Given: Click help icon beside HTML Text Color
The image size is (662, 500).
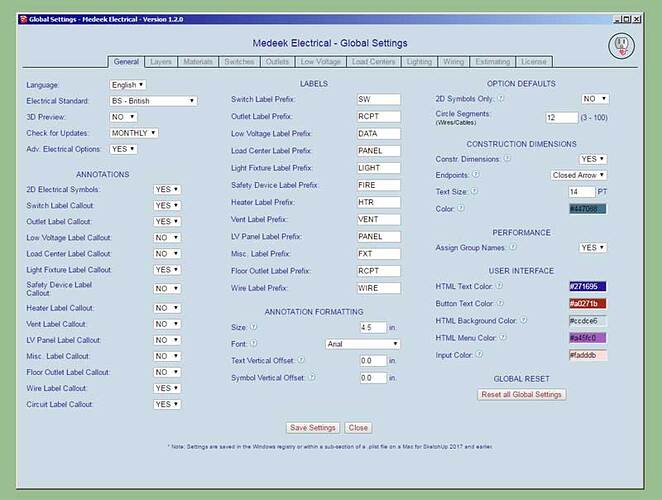Looking at the screenshot, I should 499,285.
